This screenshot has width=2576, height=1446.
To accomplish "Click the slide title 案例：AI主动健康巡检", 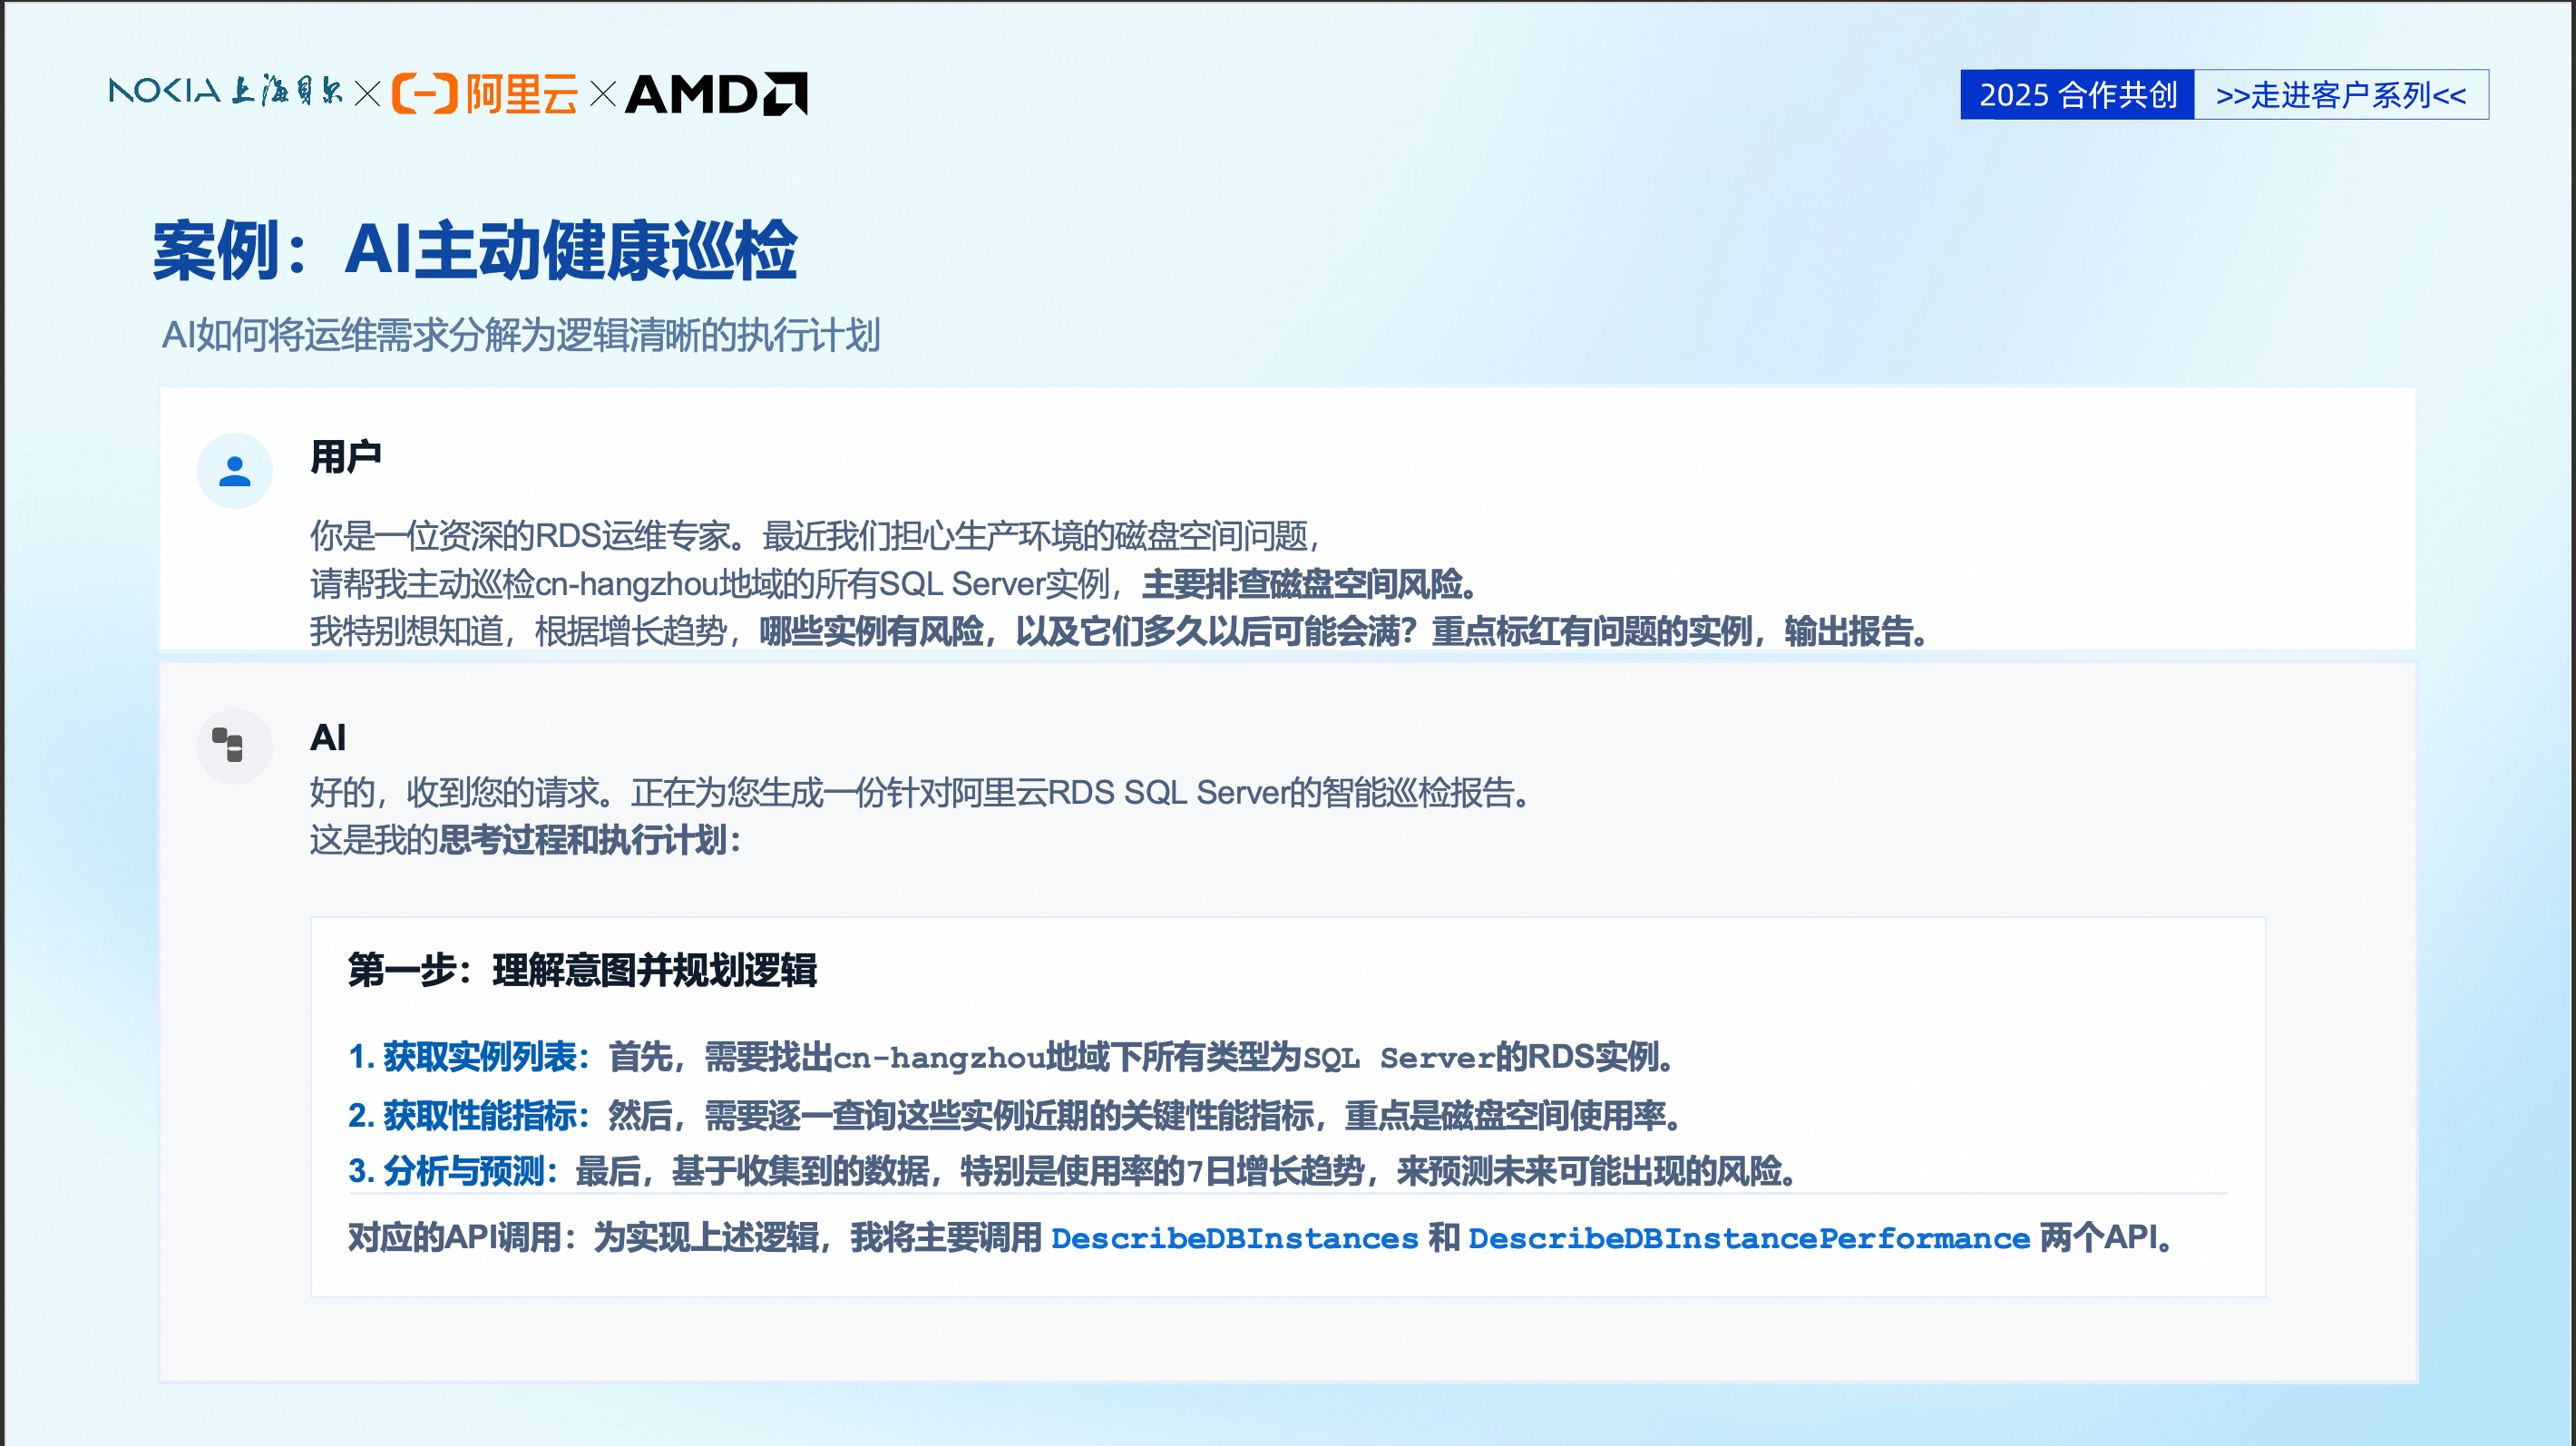I will (x=475, y=250).
